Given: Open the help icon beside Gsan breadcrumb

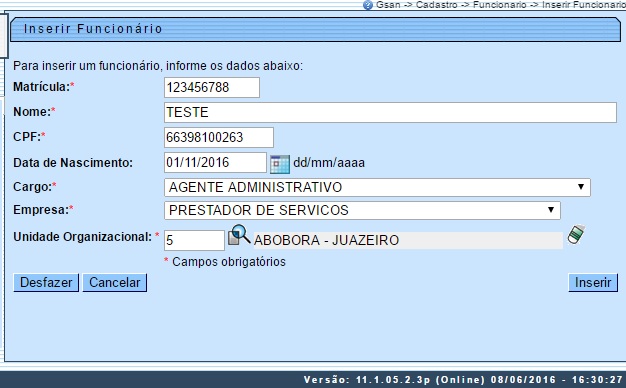Looking at the screenshot, I should coord(368,5).
